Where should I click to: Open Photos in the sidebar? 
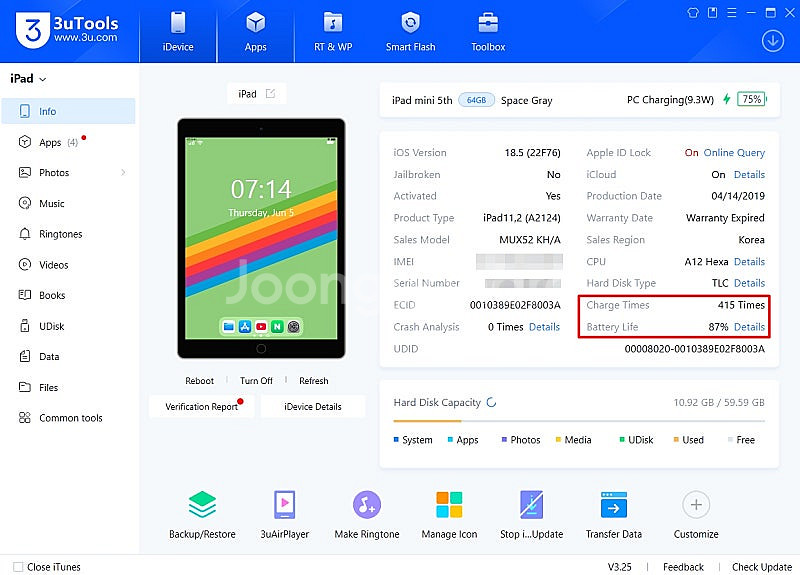pyautogui.click(x=68, y=172)
